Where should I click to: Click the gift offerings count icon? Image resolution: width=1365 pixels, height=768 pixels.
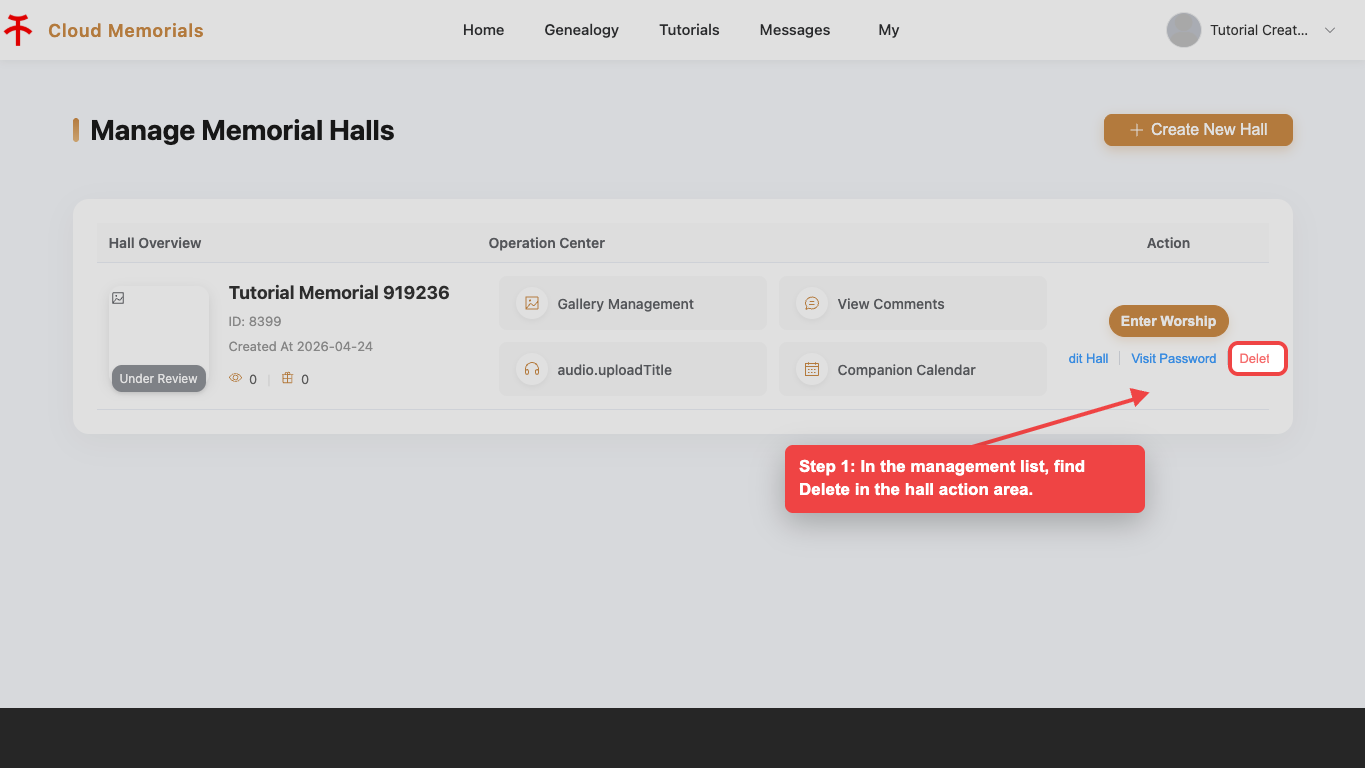[288, 378]
